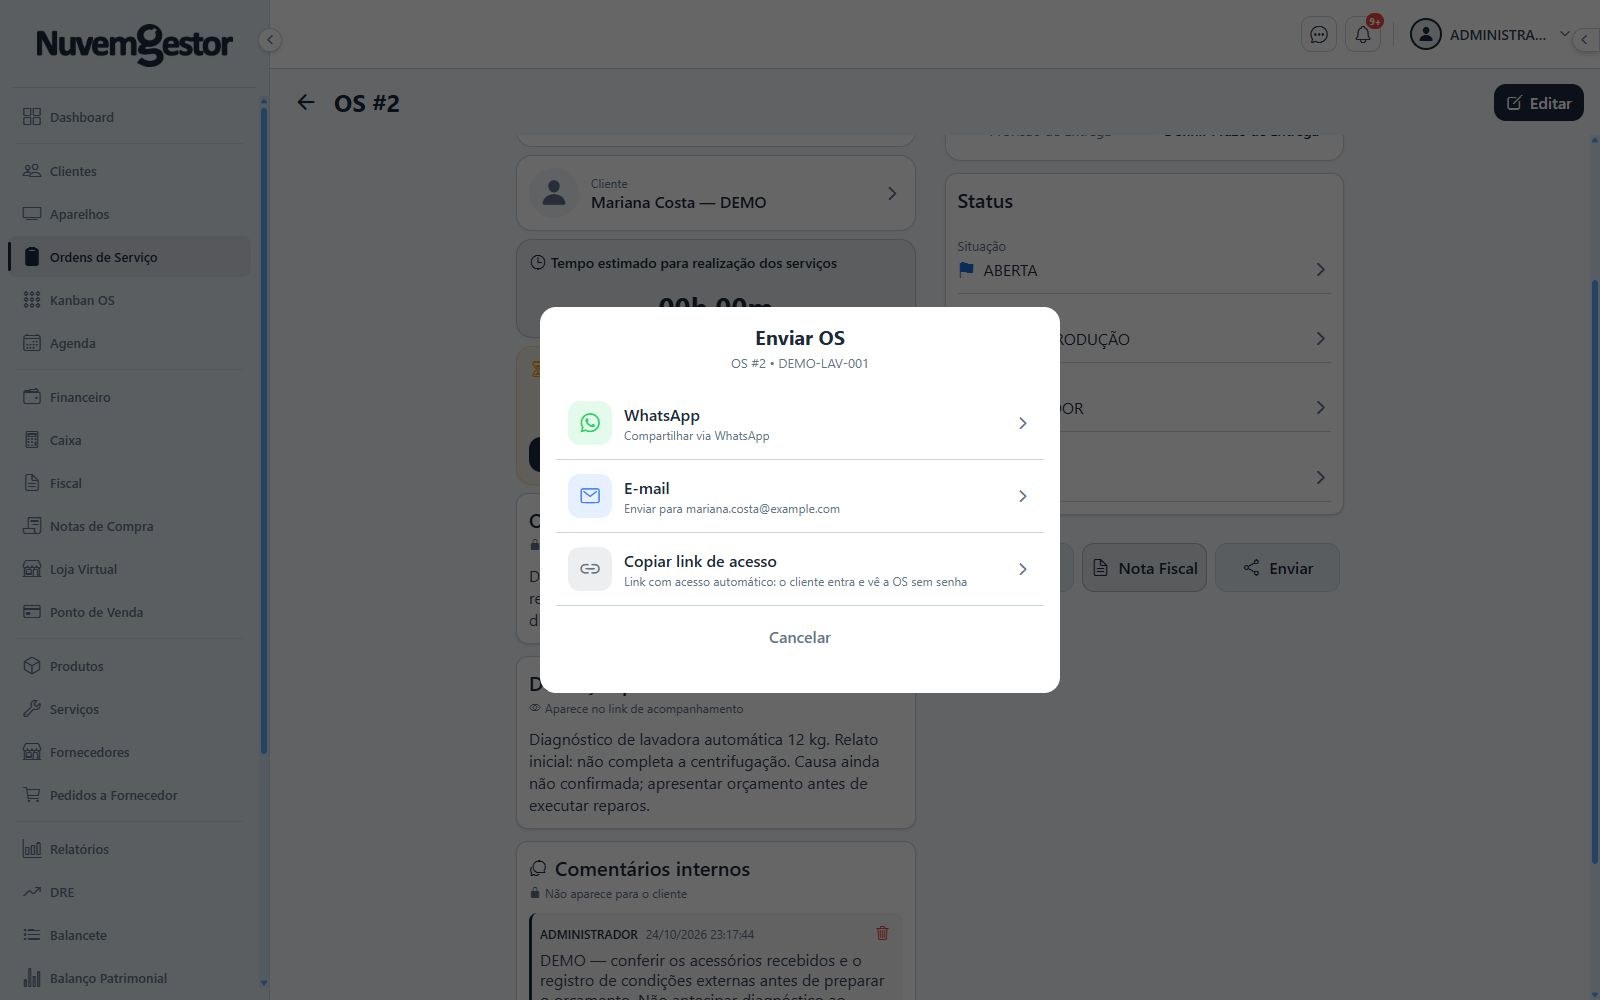The image size is (1600, 1000).
Task: Click the sidebar vertical scrollbar
Action: pos(264,430)
